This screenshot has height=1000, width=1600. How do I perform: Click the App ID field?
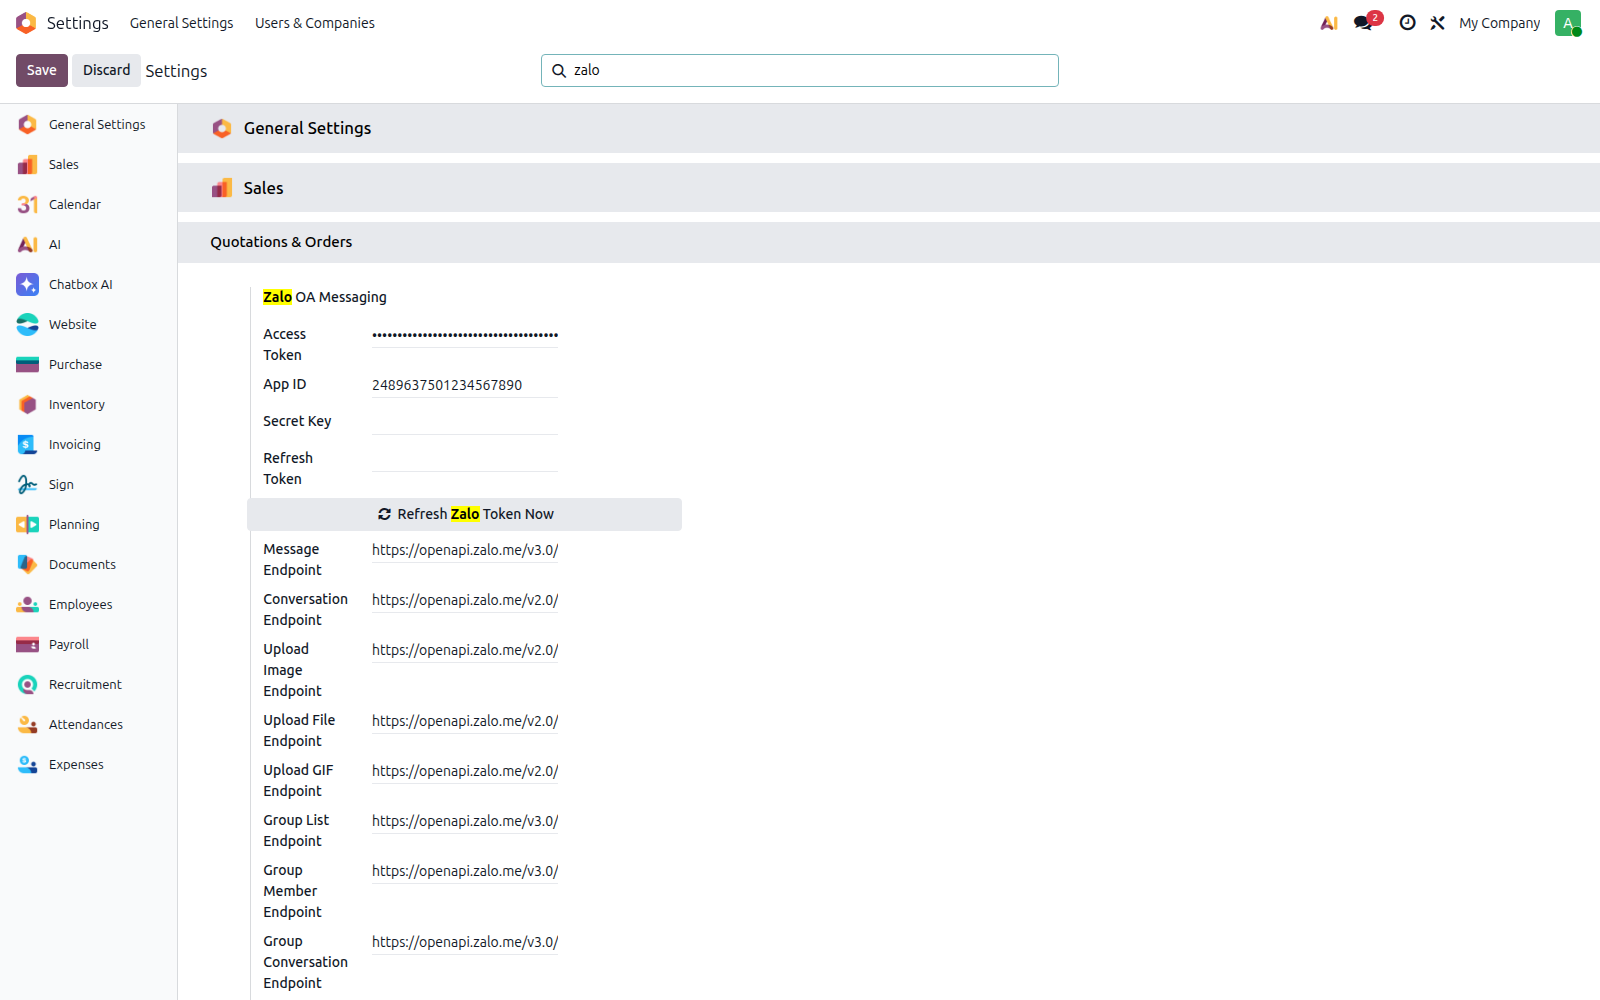pos(465,385)
